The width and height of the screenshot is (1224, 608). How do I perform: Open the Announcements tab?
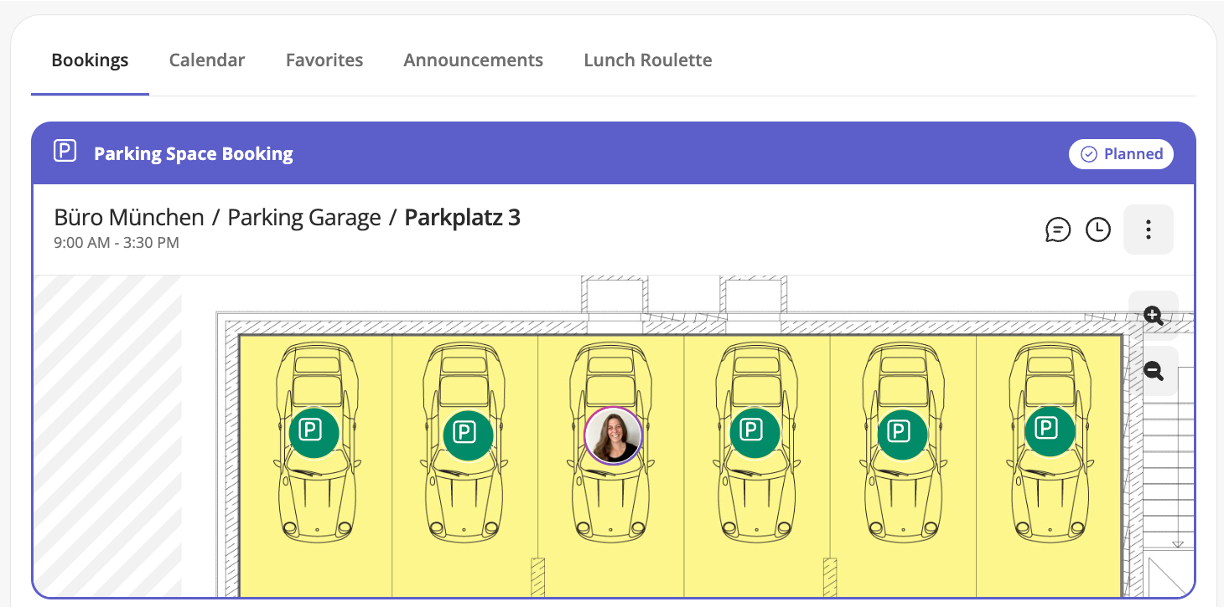click(473, 60)
